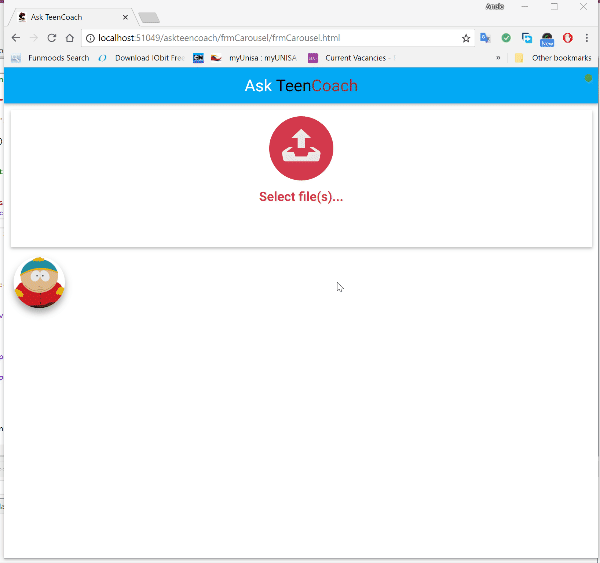Click the green status dot in header
Image resolution: width=600 pixels, height=563 pixels.
(588, 78)
